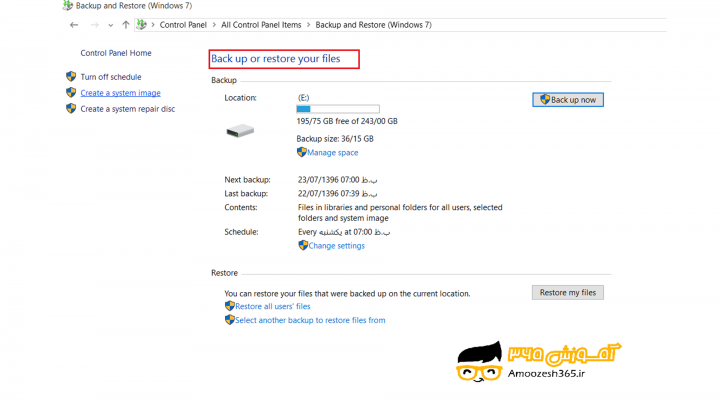Click the 'Backup size: 36/15 GB' text
Viewport: 720px width, 400px height.
point(335,139)
